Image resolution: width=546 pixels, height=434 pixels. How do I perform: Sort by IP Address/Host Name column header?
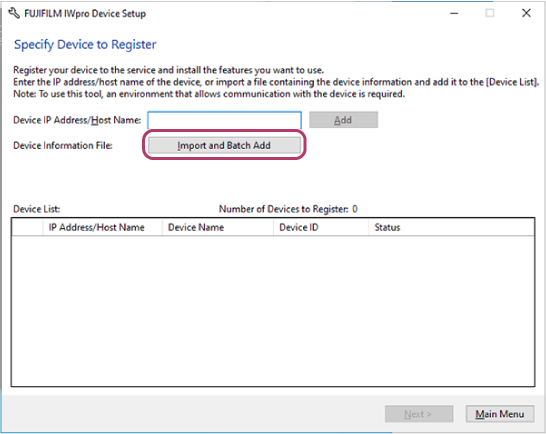(x=102, y=227)
